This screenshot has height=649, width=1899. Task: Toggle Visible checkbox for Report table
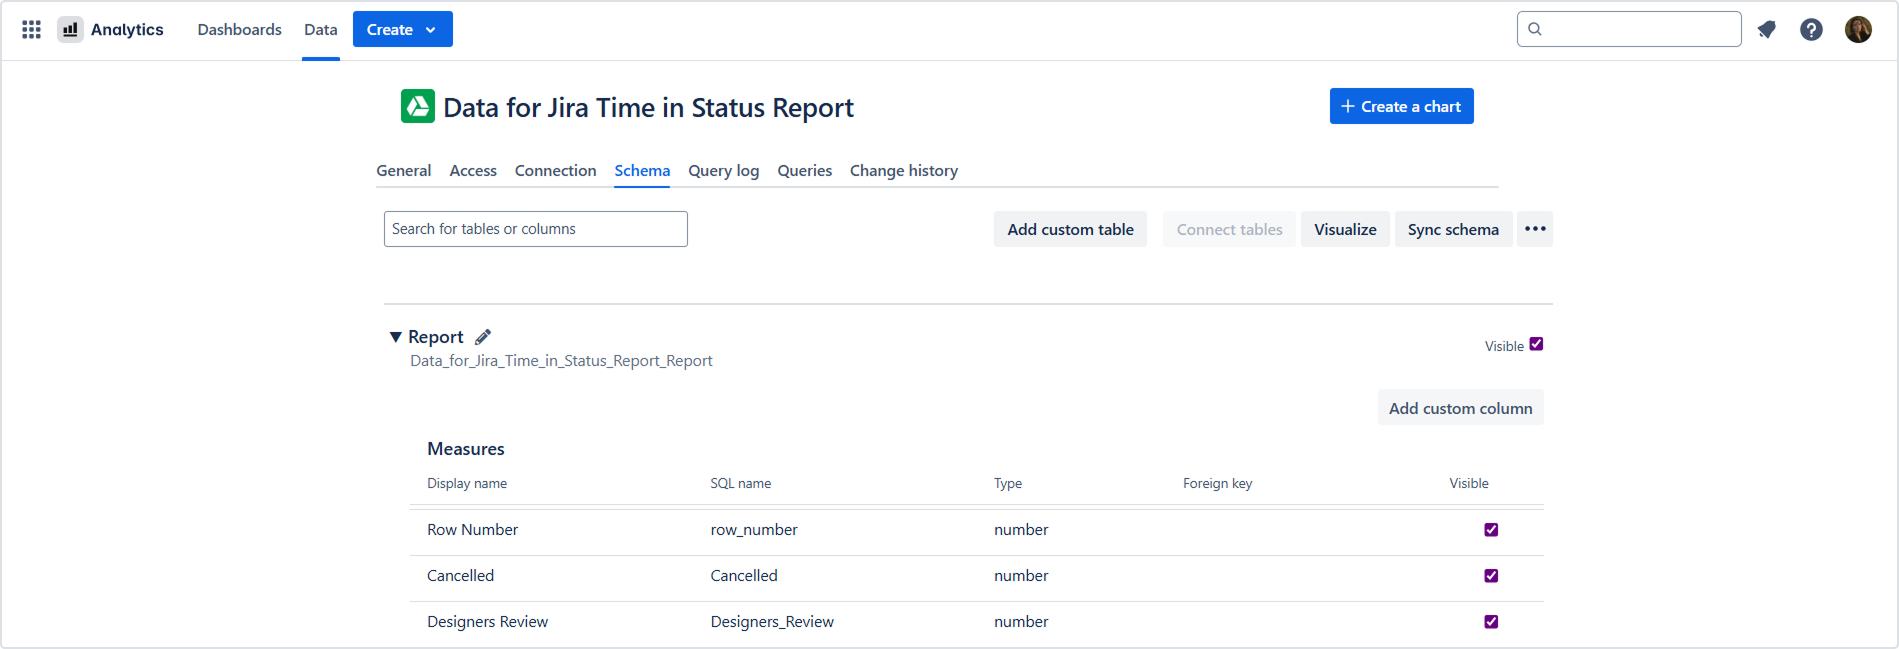pyautogui.click(x=1536, y=344)
